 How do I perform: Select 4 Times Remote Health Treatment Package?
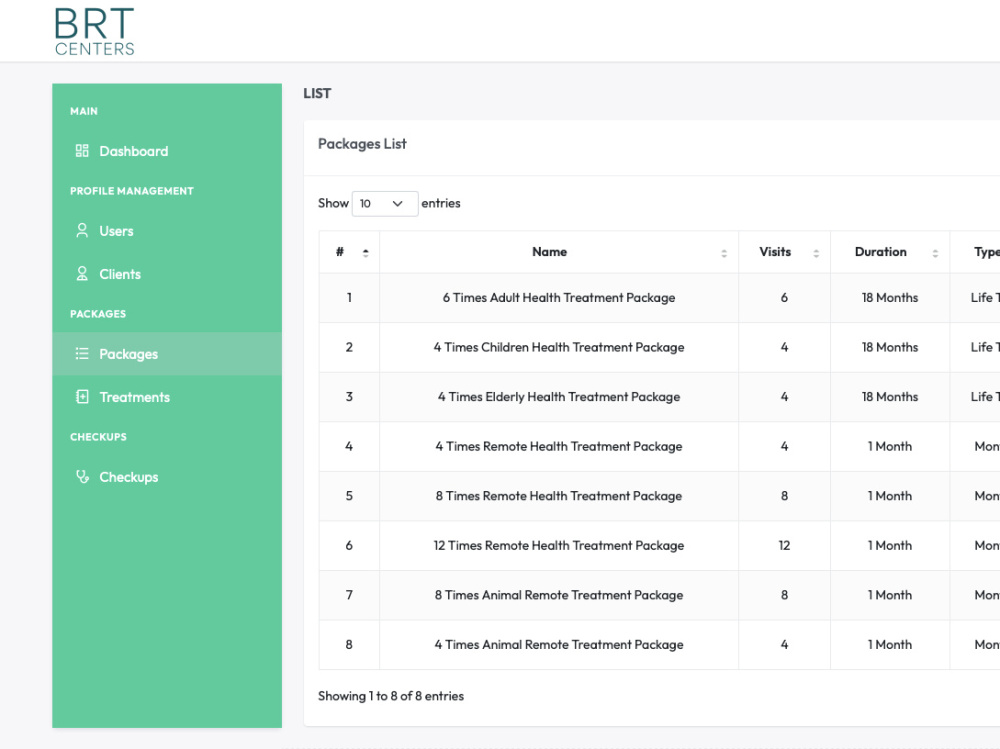click(559, 447)
